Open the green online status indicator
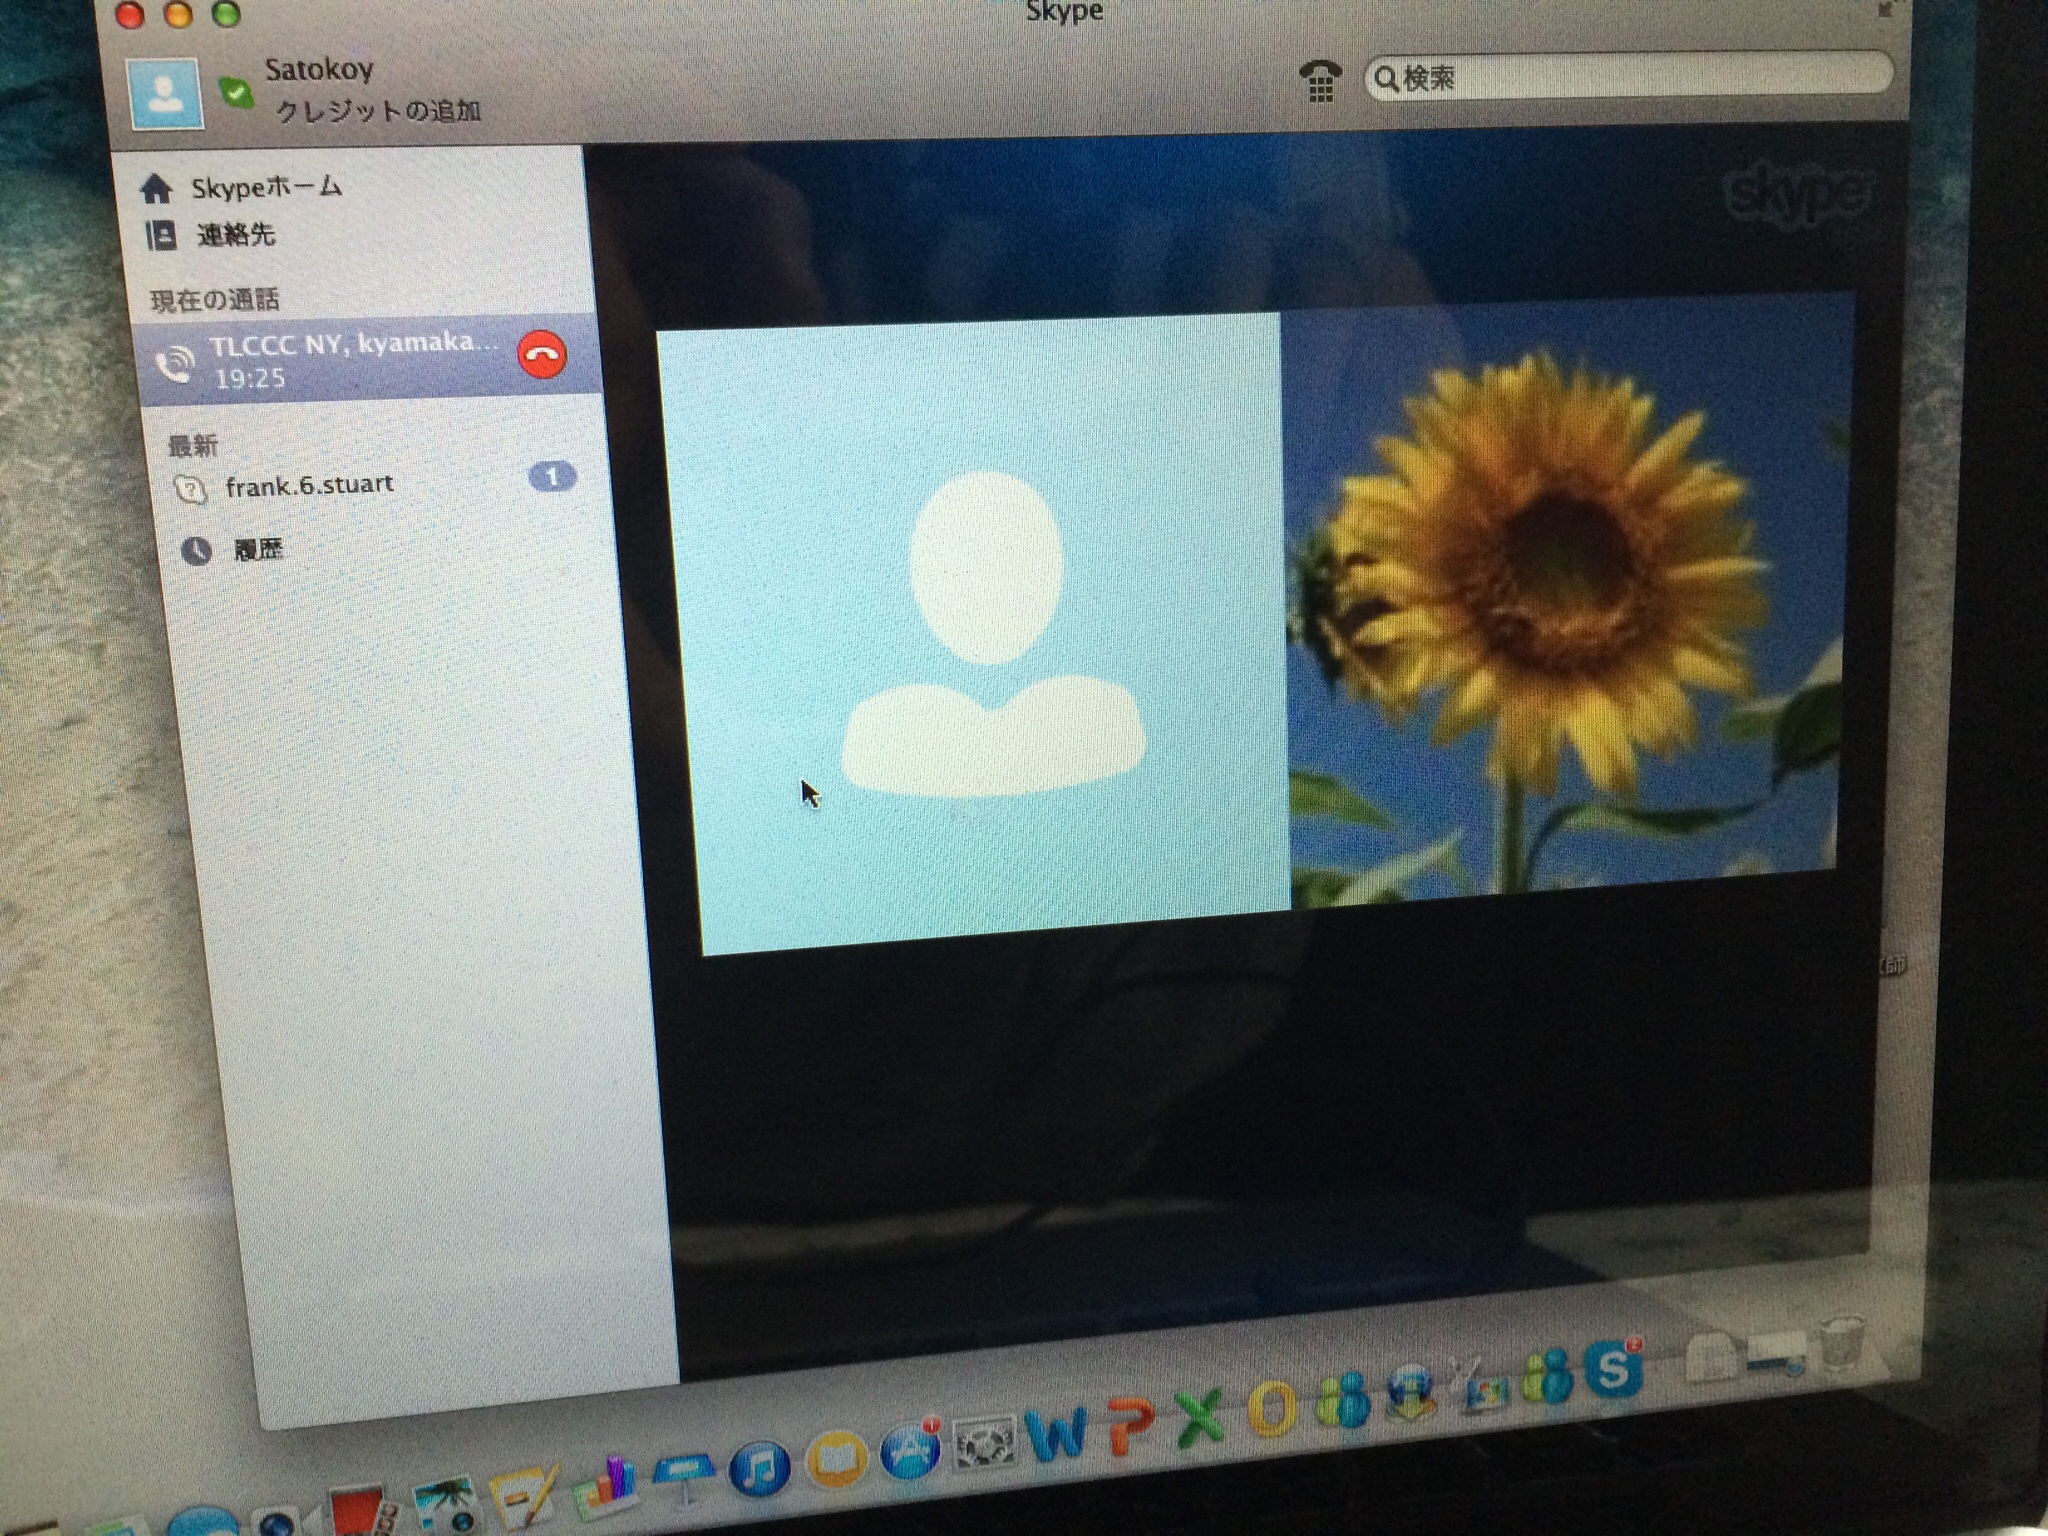The image size is (2048, 1536). [x=236, y=93]
